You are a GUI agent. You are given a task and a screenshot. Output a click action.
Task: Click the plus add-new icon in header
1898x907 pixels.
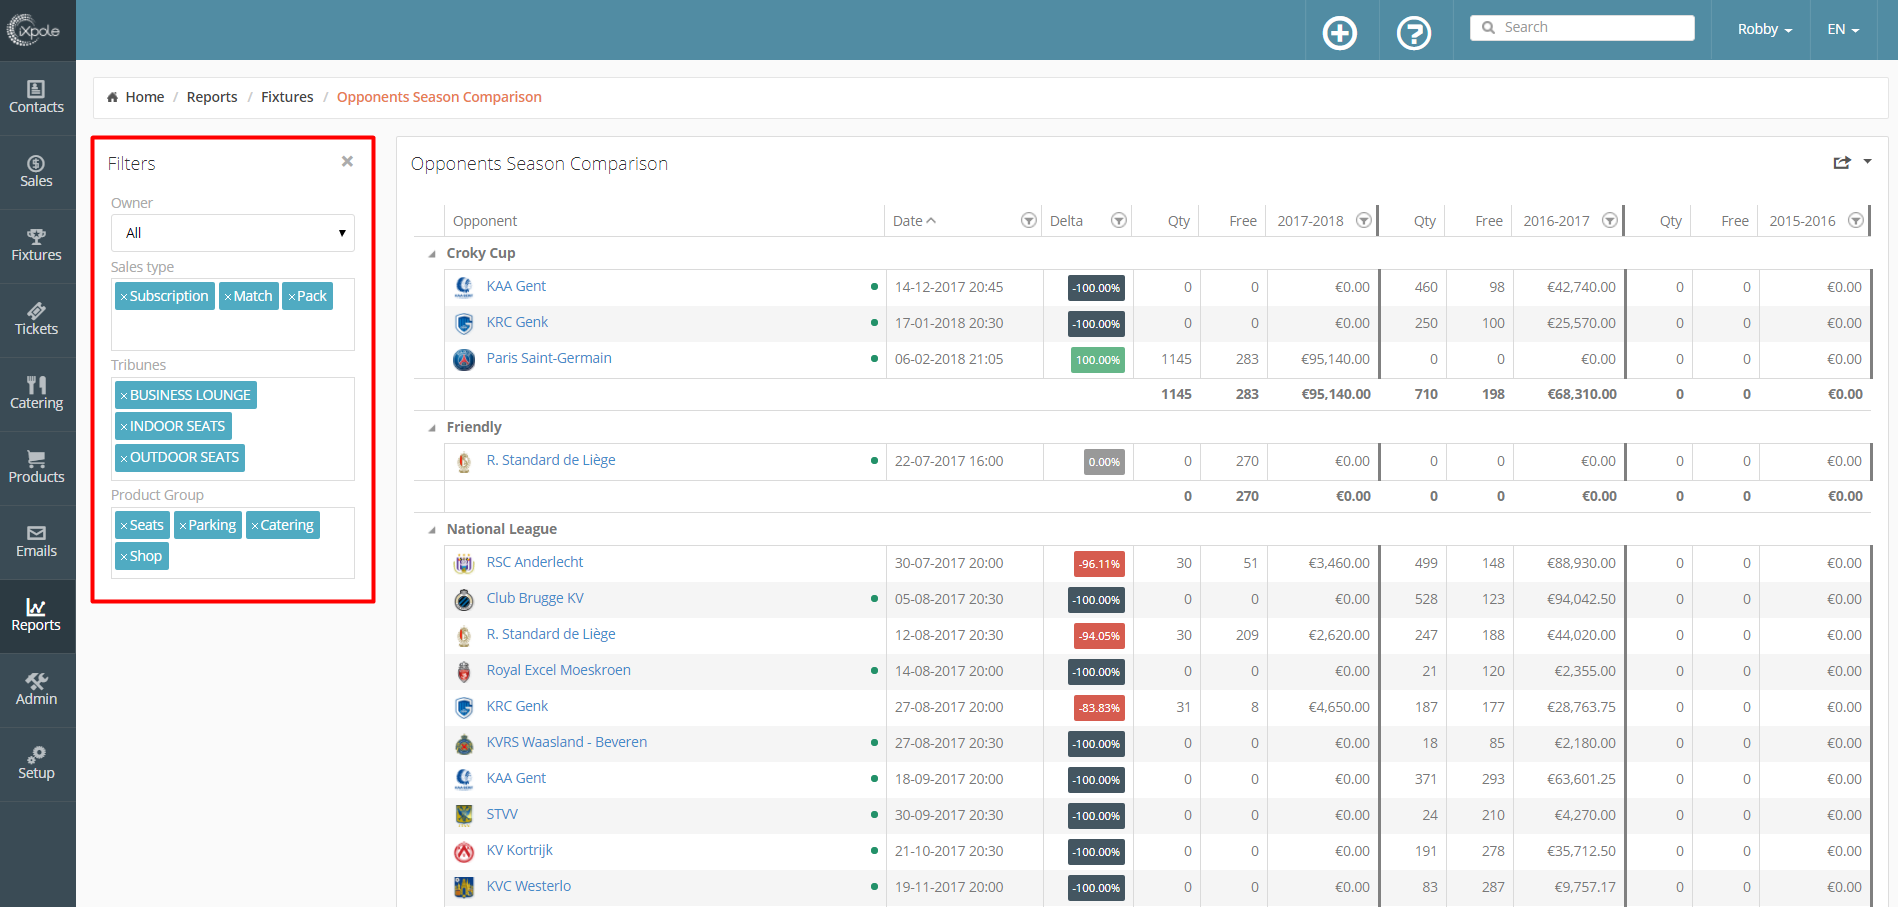point(1340,33)
